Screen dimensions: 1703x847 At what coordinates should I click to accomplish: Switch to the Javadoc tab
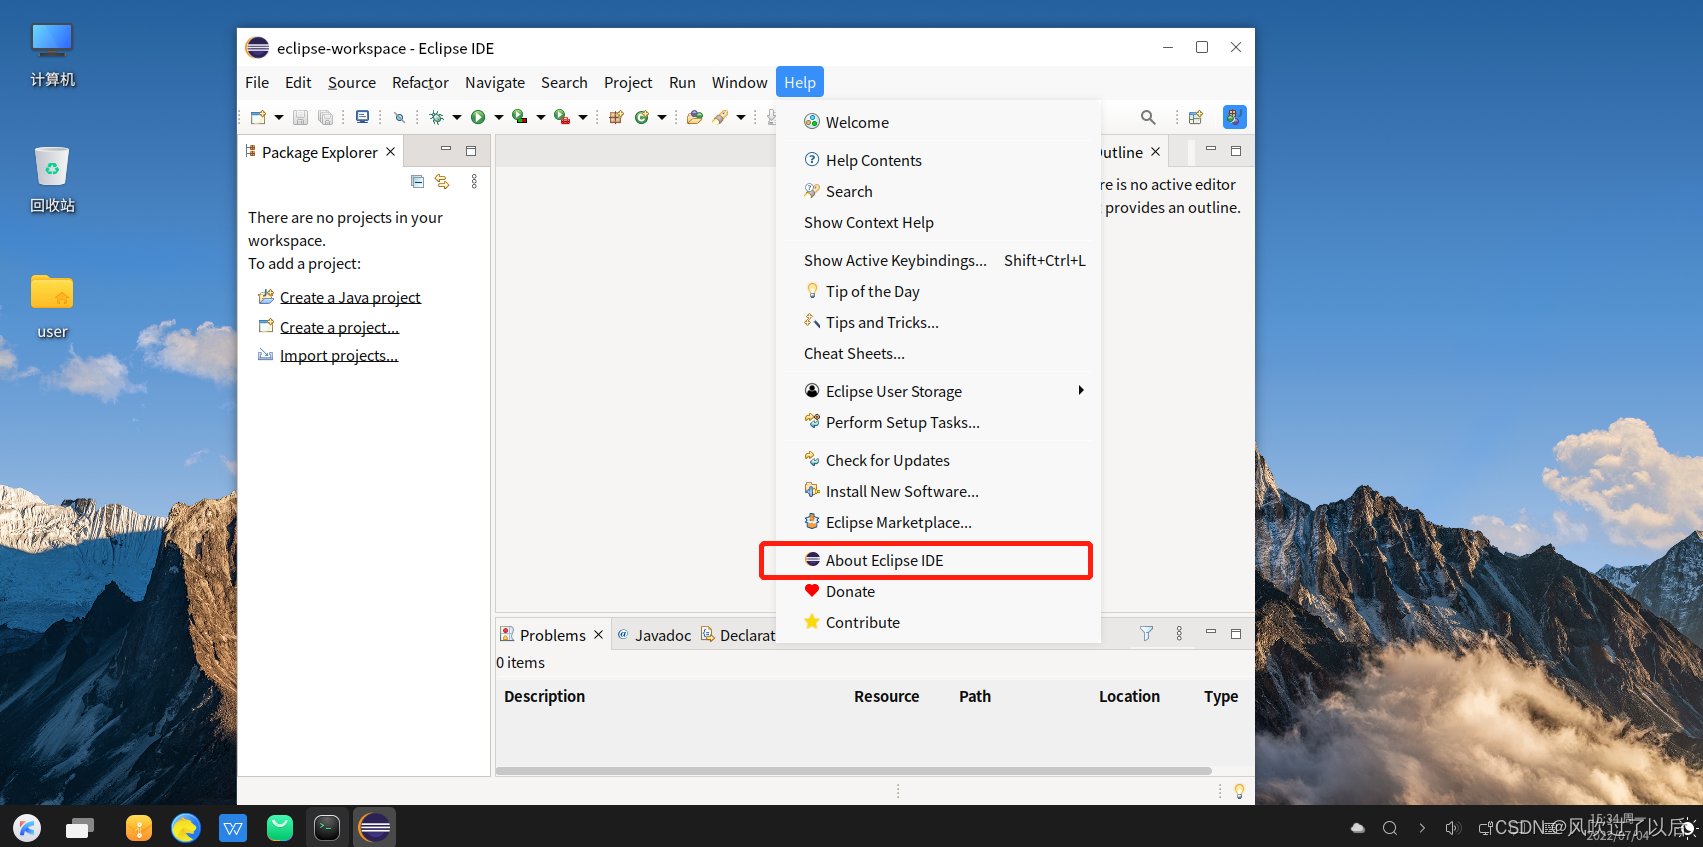pos(654,635)
